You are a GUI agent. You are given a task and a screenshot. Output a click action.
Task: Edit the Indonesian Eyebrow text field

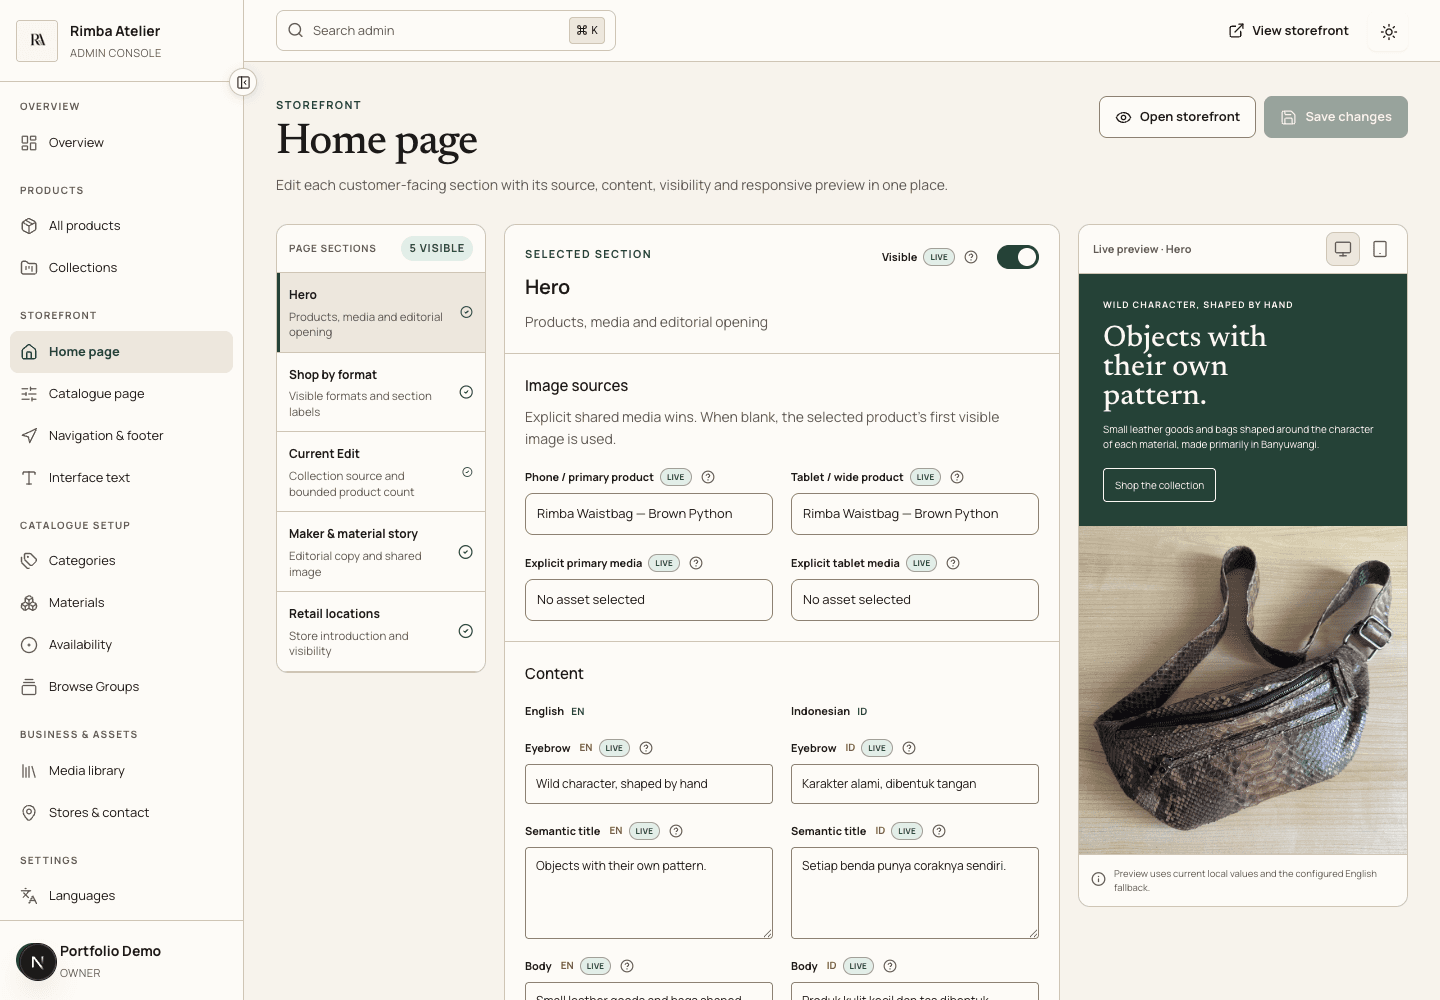(x=915, y=784)
